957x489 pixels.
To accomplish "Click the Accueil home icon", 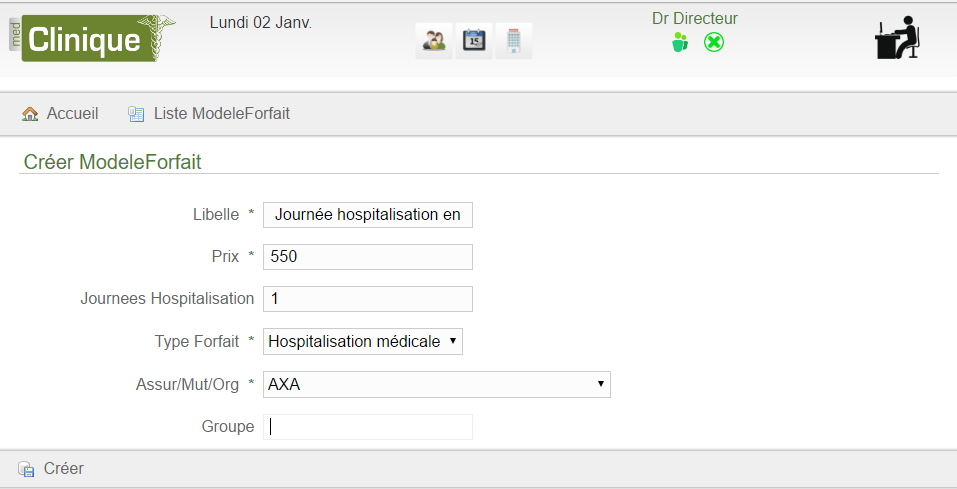I will pyautogui.click(x=30, y=114).
